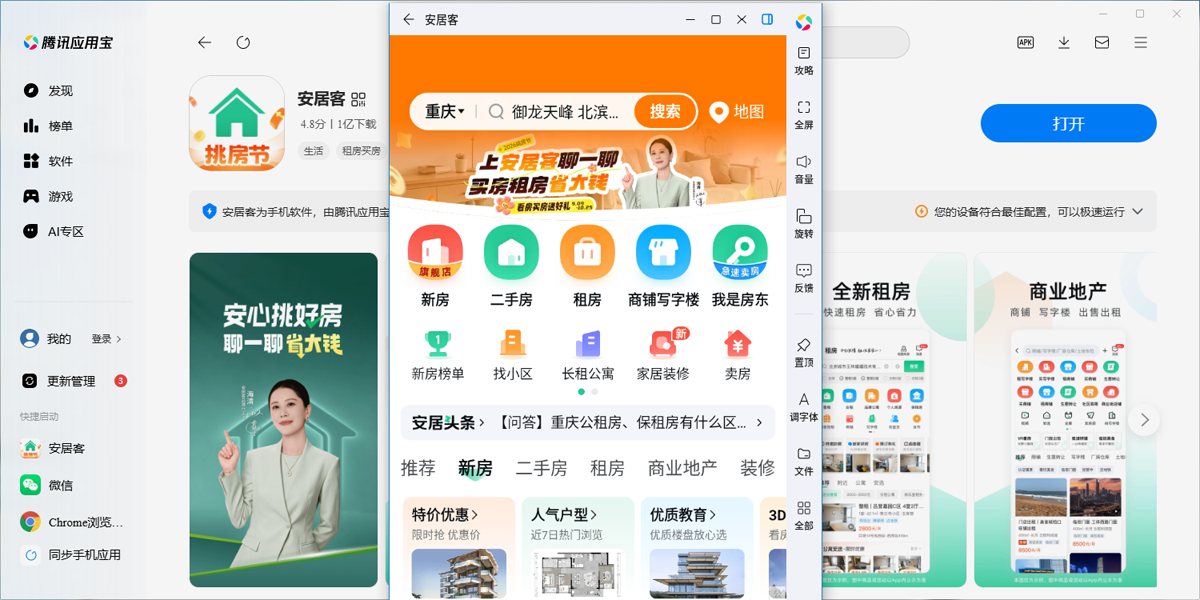Screen dimensions: 1200x600
Task: Click the QR code icon beside 安居客 title
Action: pyautogui.click(x=359, y=99)
